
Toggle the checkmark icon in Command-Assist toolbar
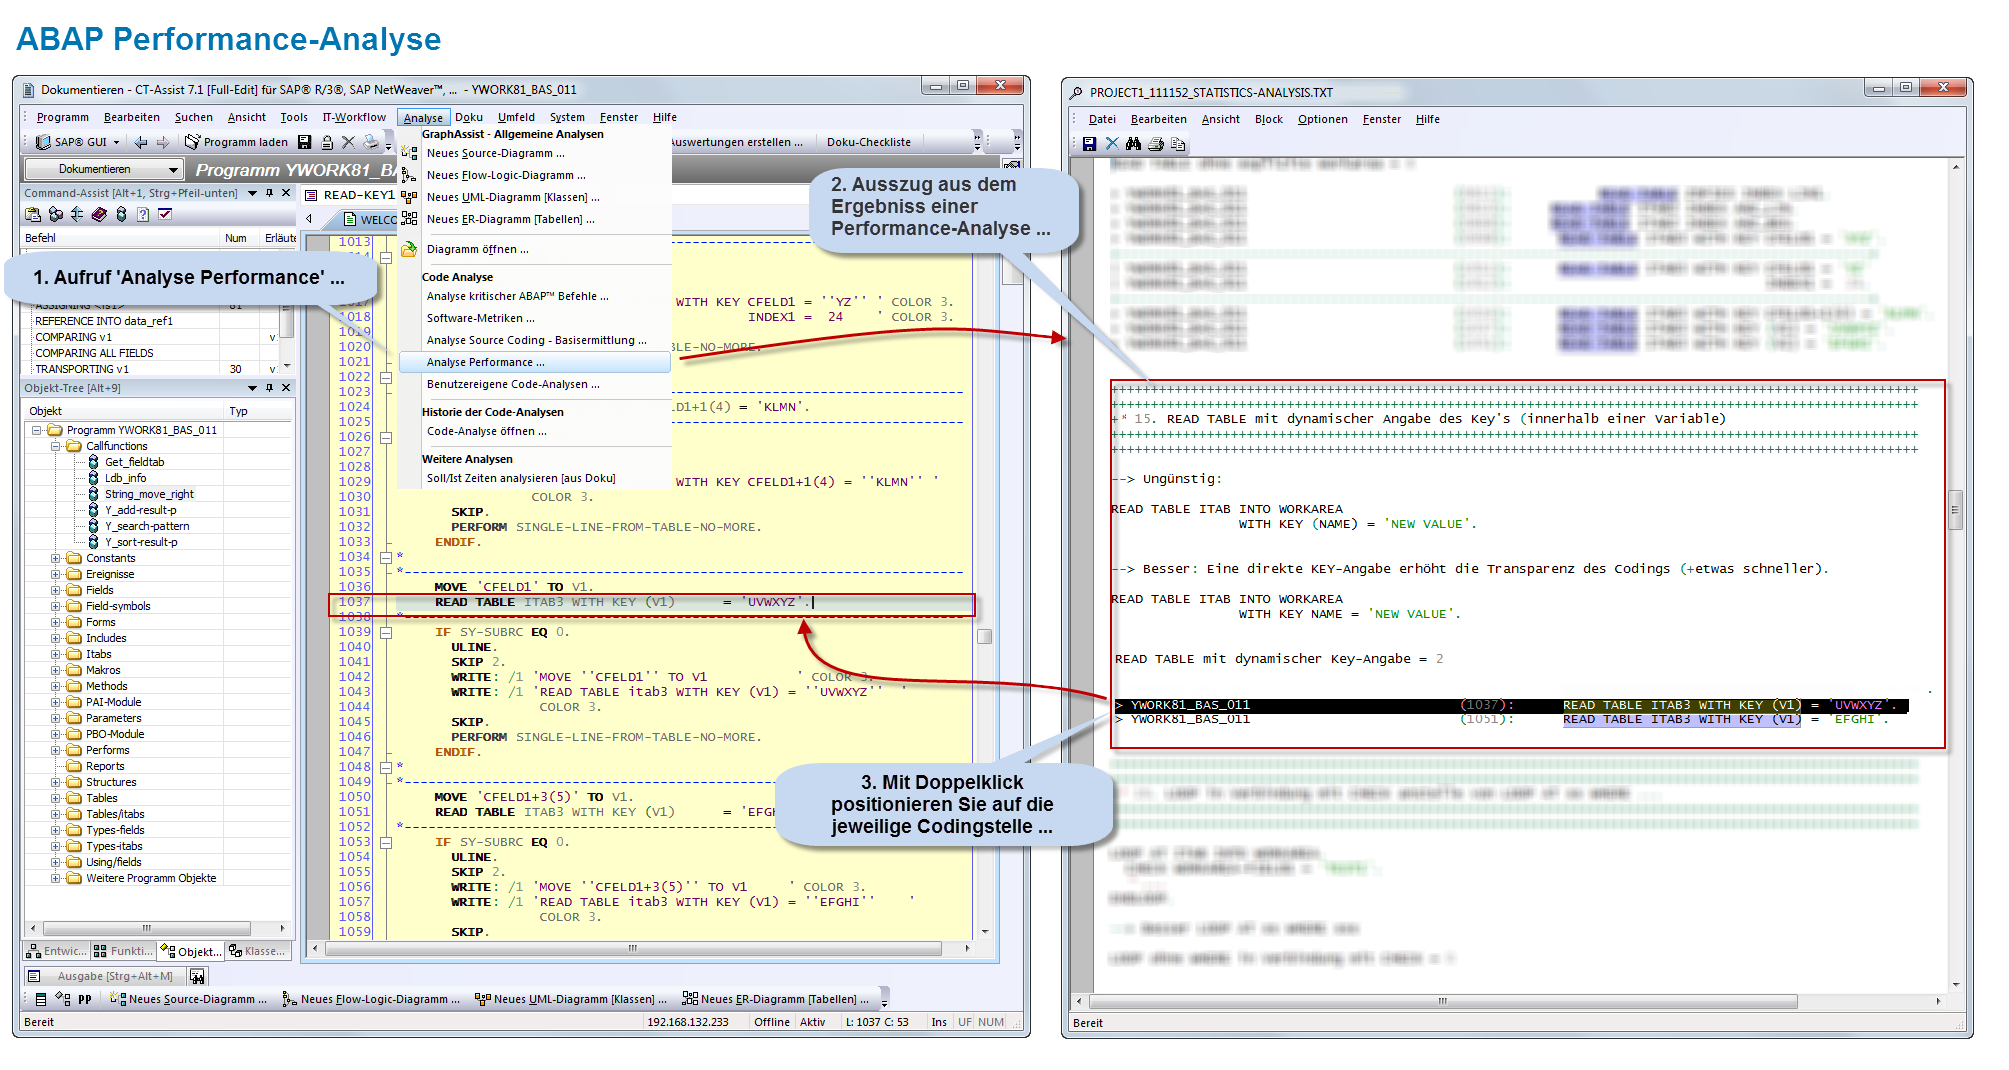click(x=165, y=215)
